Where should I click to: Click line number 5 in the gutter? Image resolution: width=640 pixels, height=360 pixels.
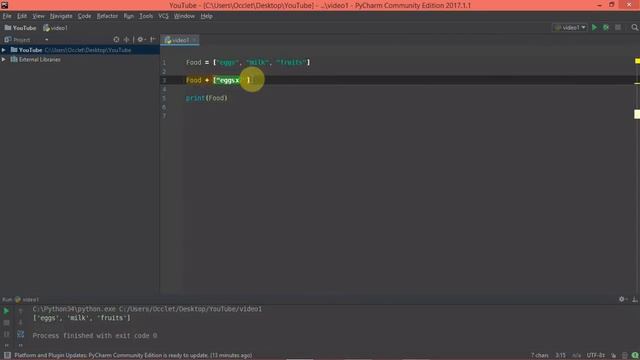tap(164, 98)
